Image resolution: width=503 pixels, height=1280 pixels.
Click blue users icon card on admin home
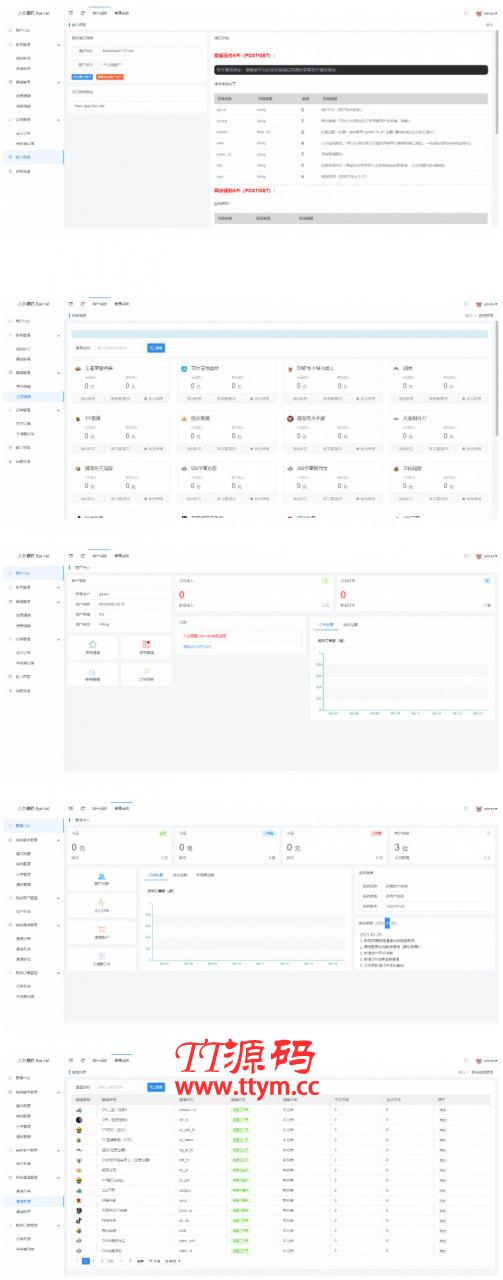(103, 878)
